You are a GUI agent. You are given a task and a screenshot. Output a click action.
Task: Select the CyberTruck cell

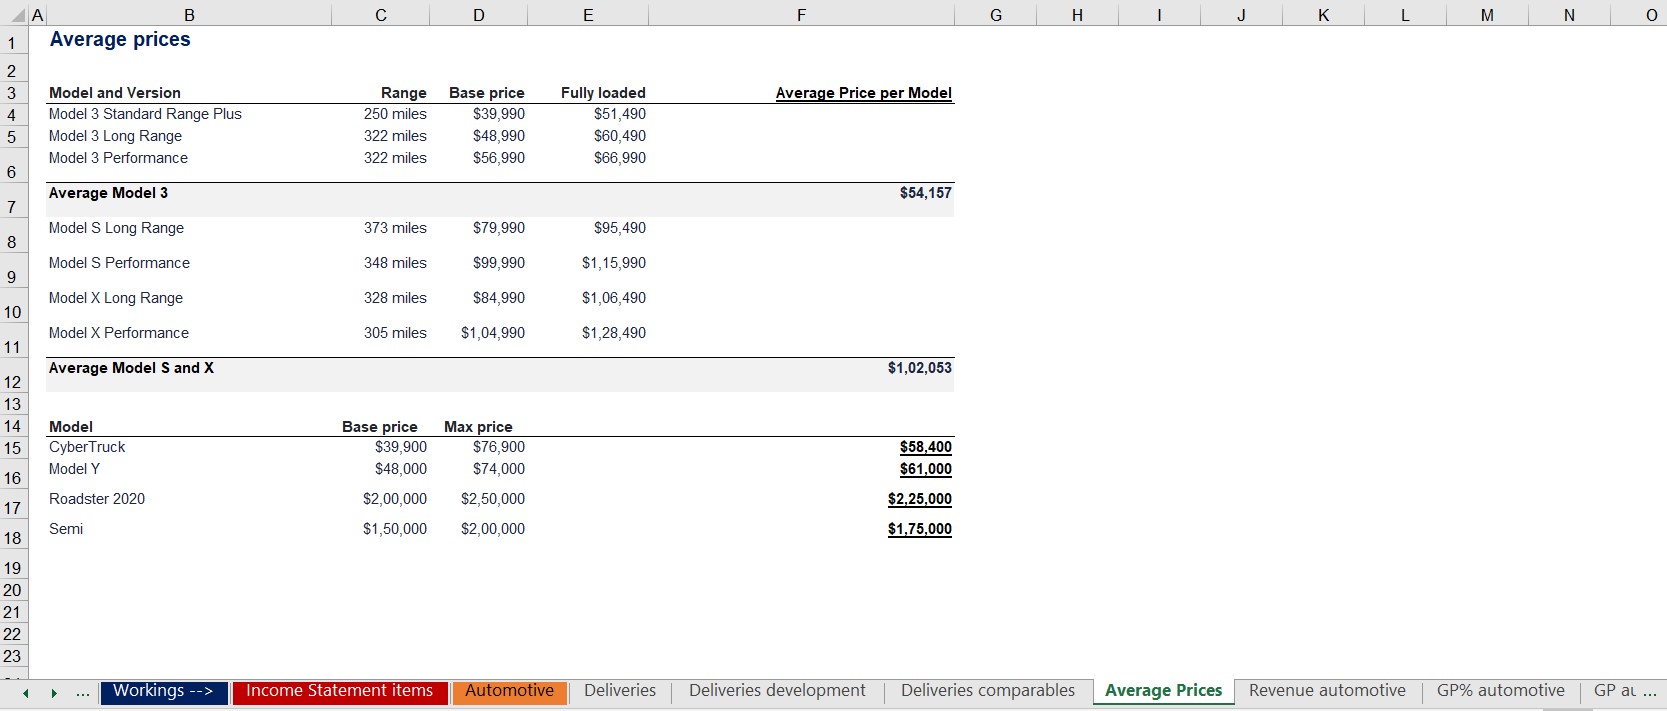[87, 447]
